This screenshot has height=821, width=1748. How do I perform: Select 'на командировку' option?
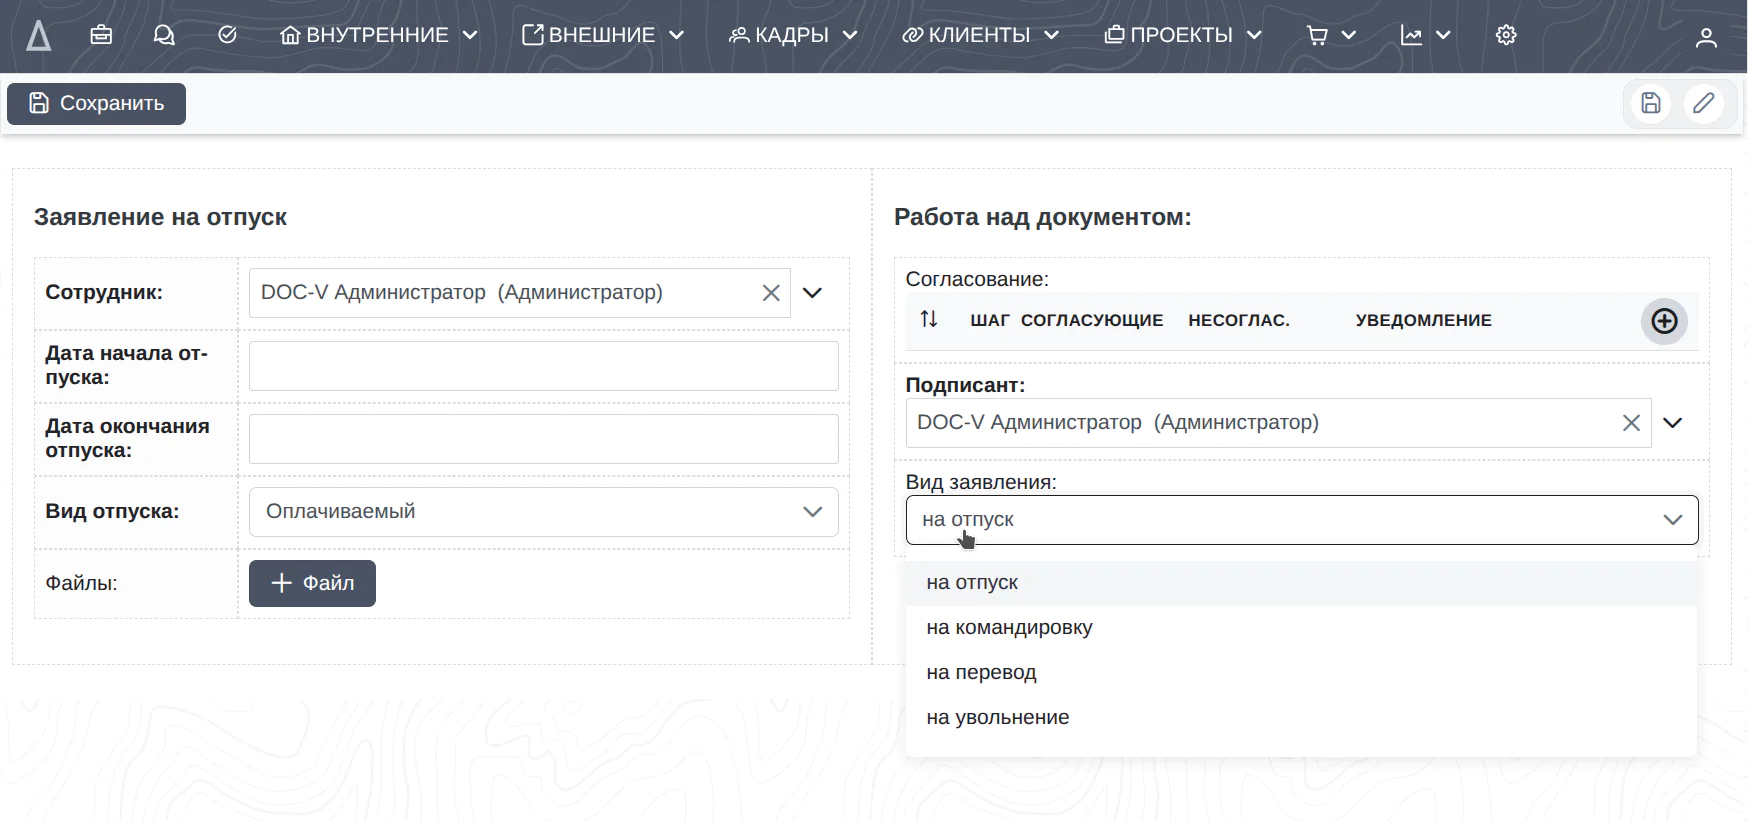click(x=1301, y=628)
